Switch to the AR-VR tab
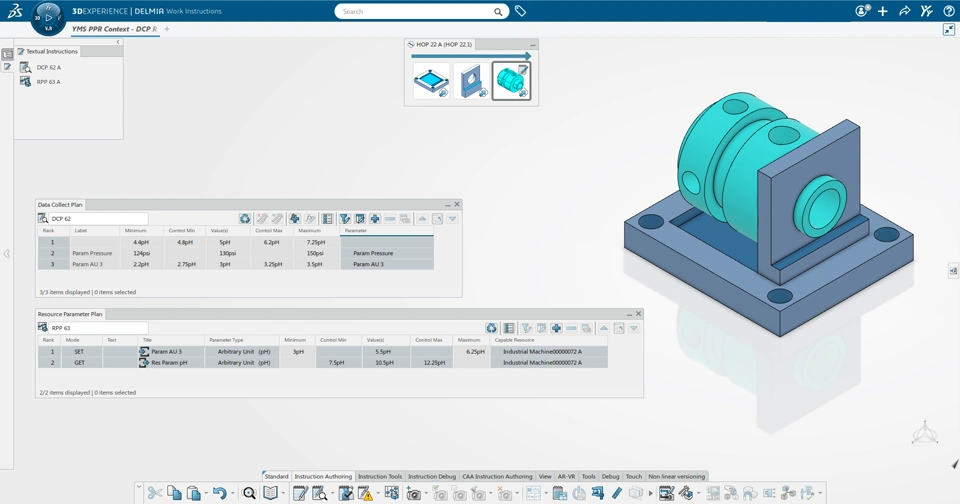This screenshot has width=960, height=504. [566, 476]
